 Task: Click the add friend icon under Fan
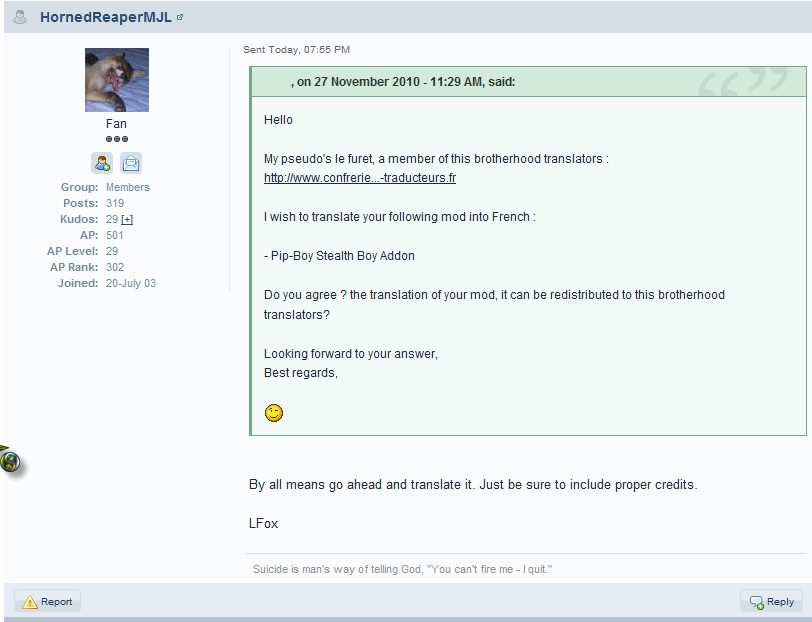102,163
